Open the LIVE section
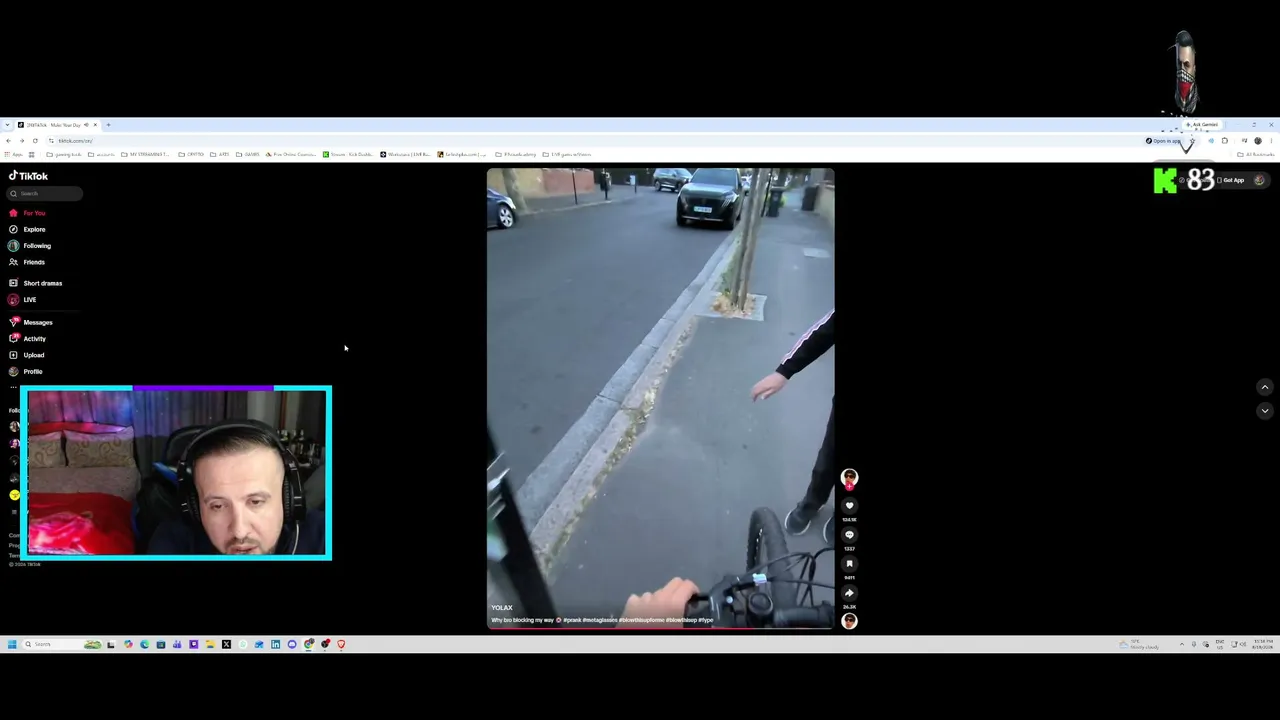The image size is (1280, 720). pyautogui.click(x=23, y=300)
